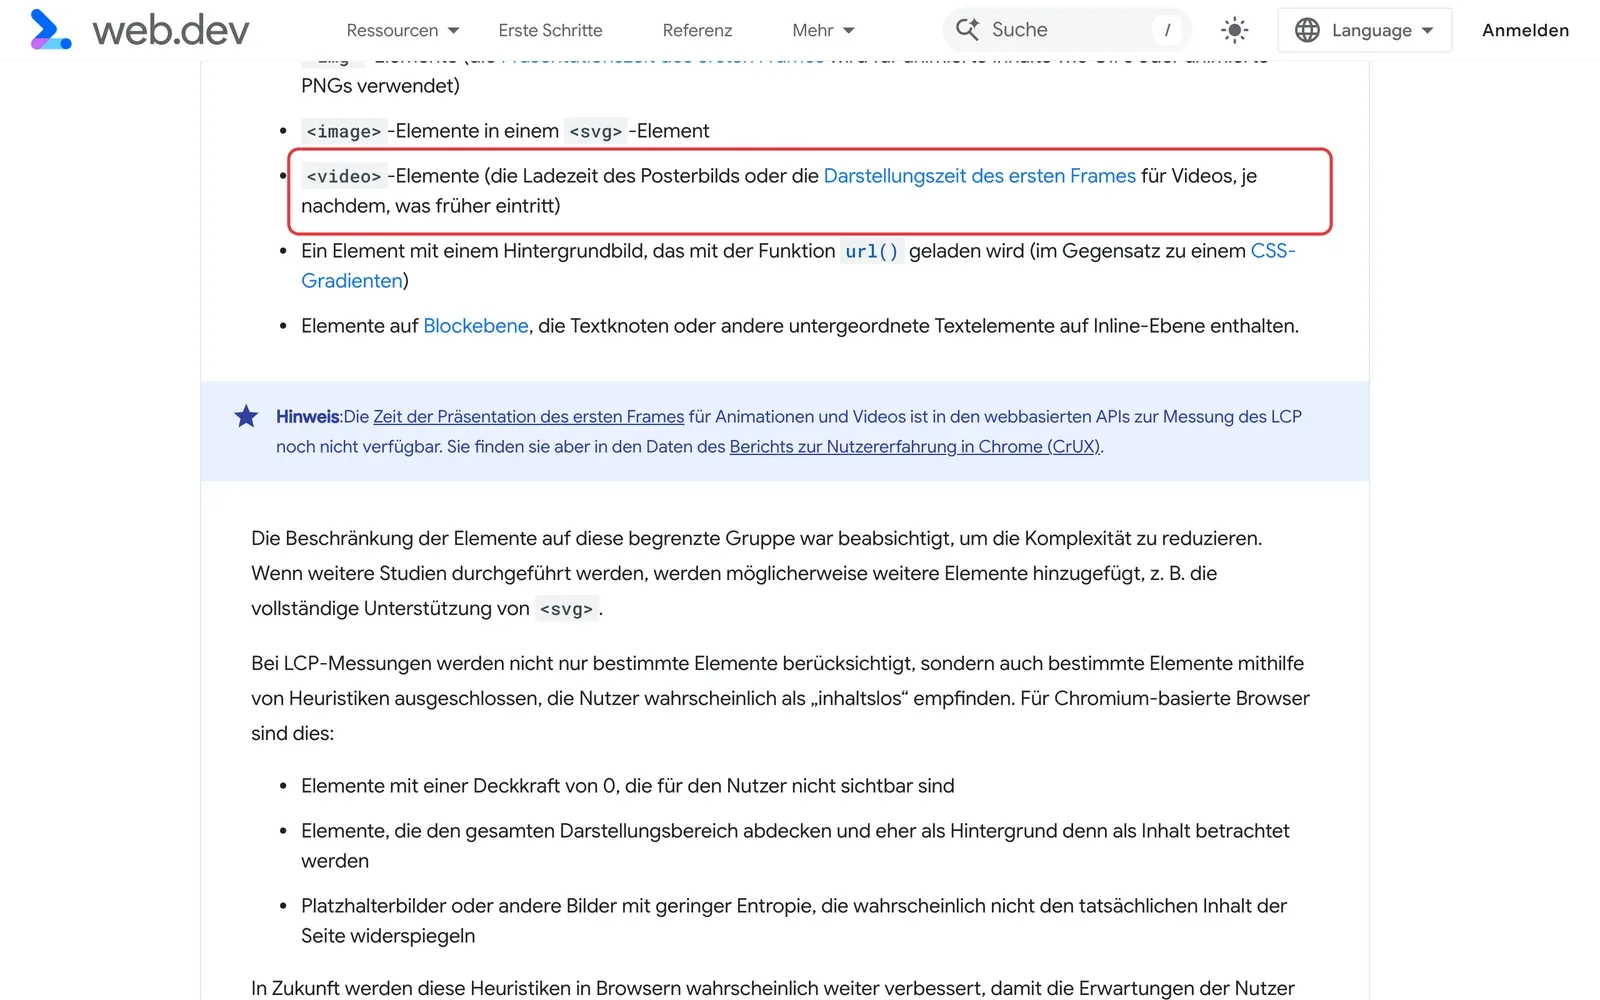
Task: Click the web.dev logo icon
Action: pos(51,30)
